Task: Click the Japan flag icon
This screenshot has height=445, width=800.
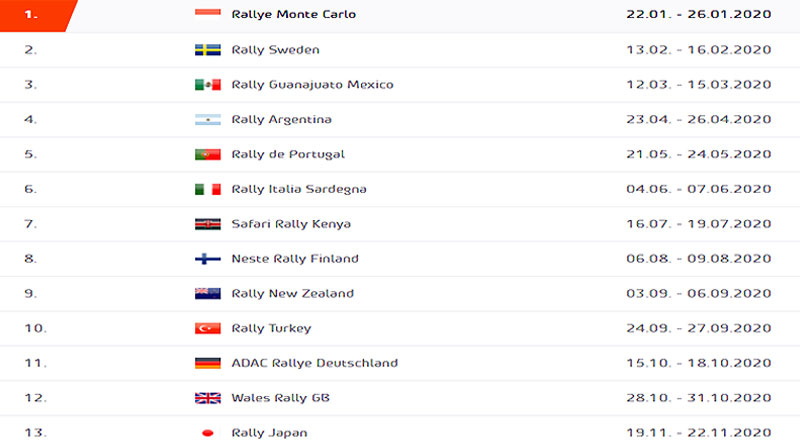Action: pos(208,433)
